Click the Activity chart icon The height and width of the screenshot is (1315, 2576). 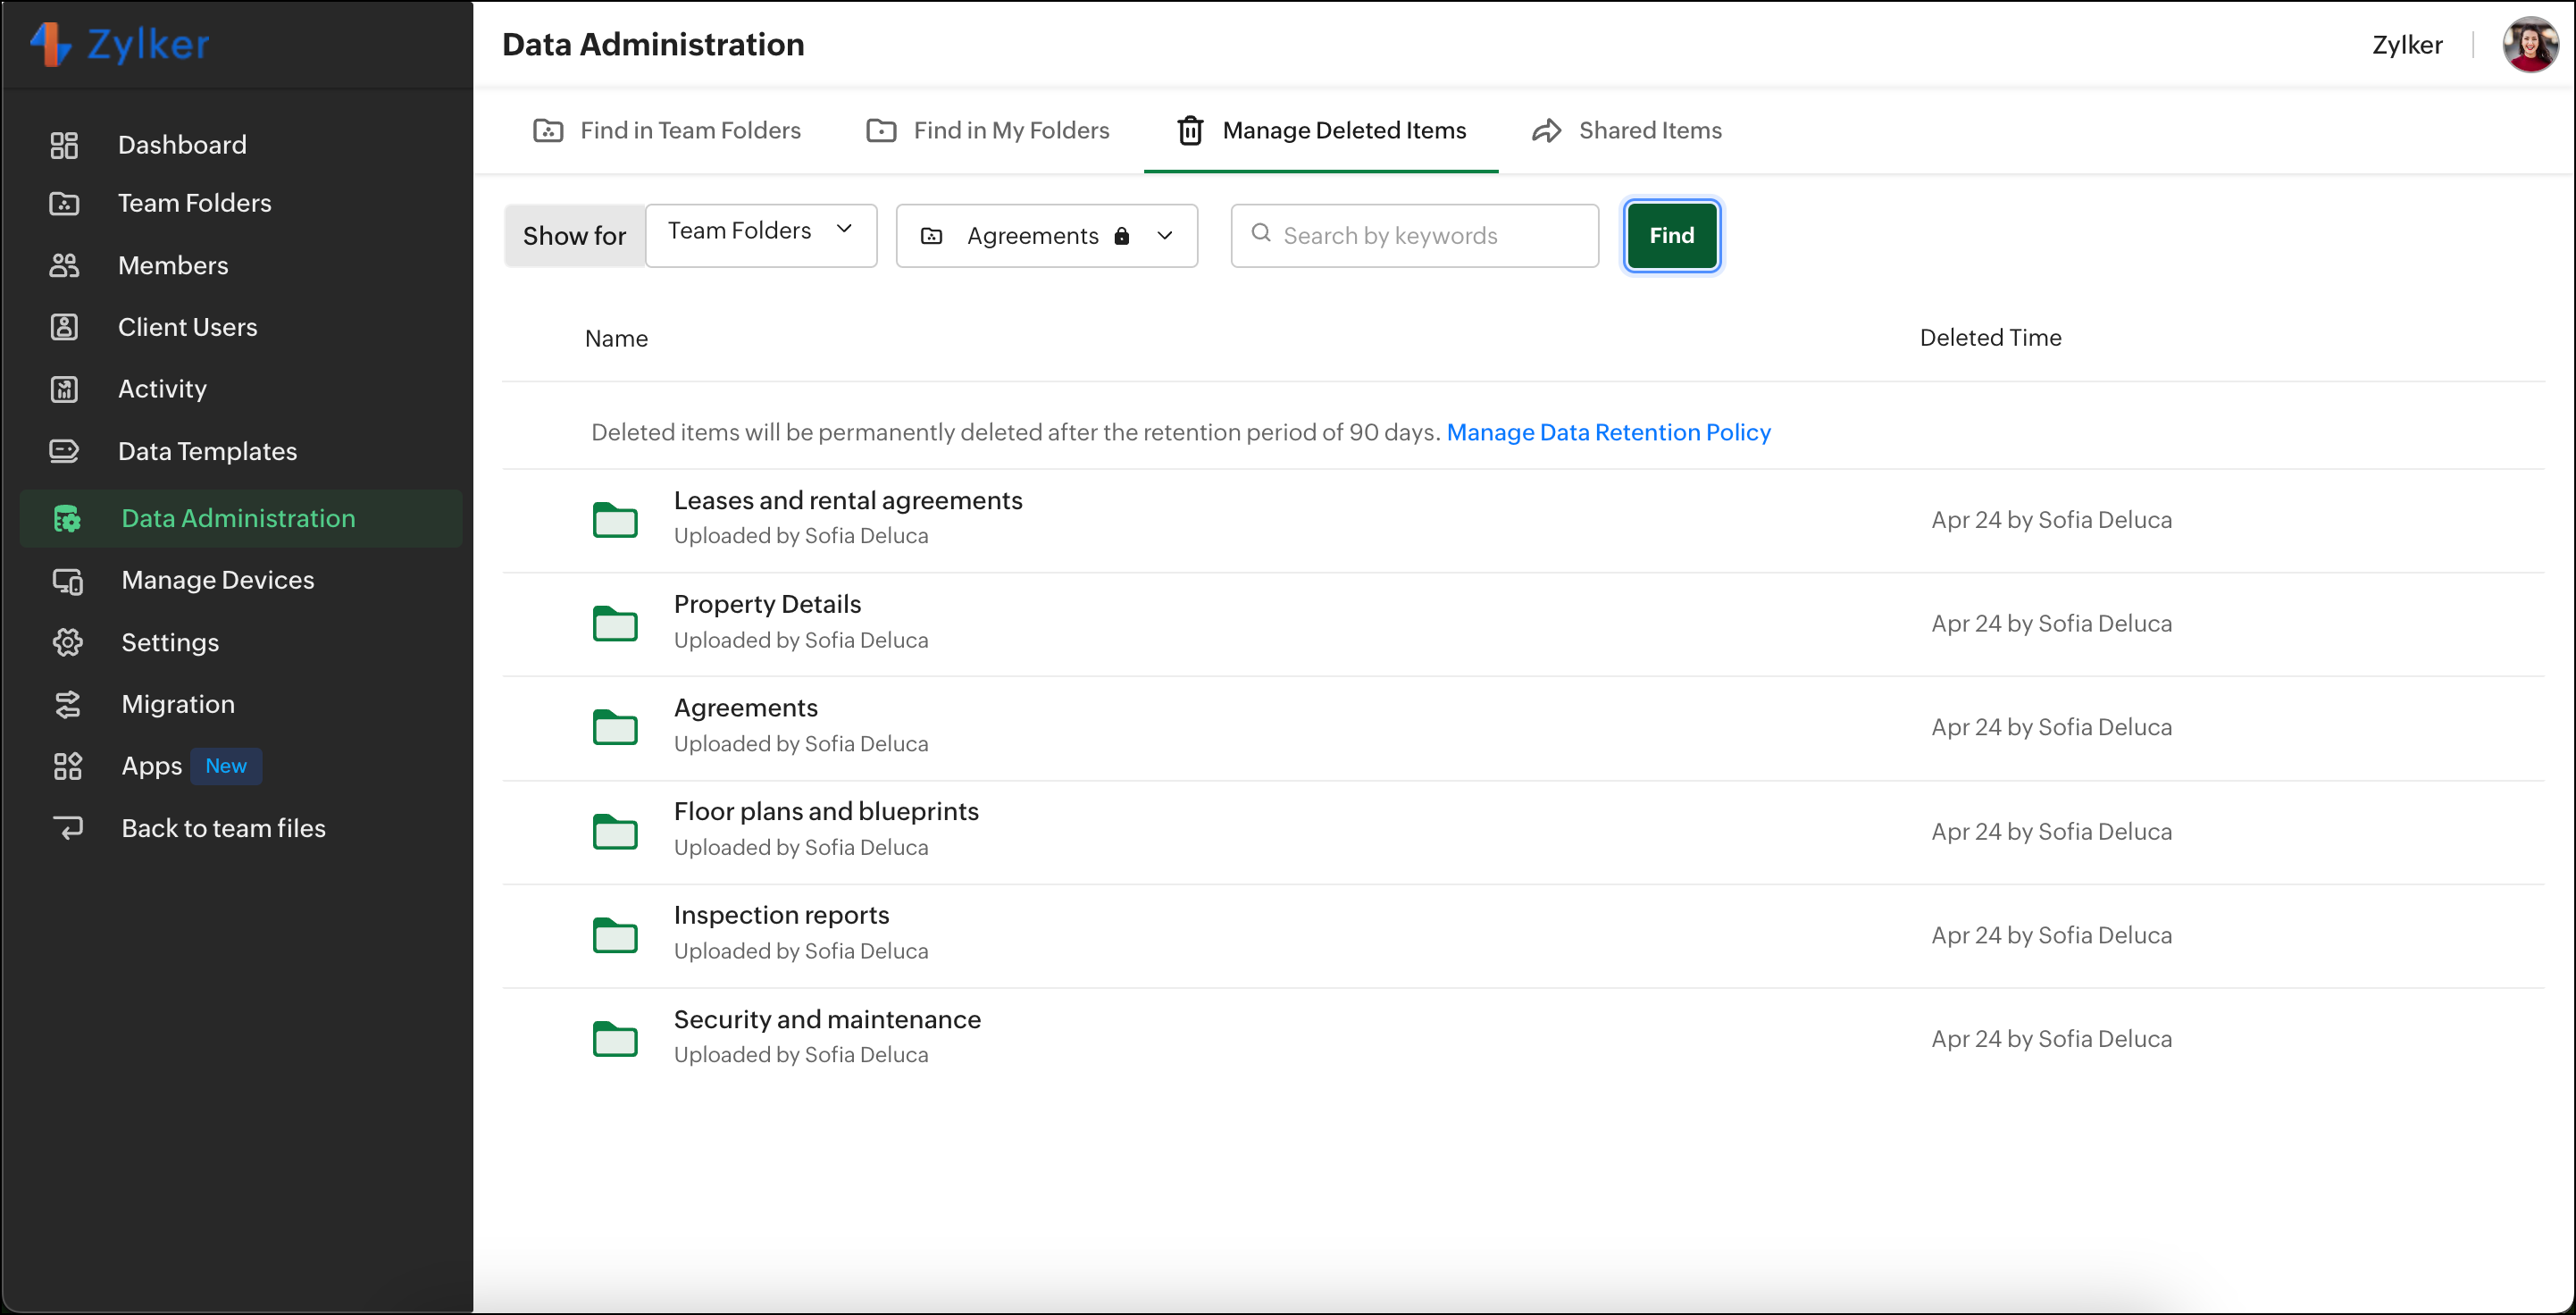click(64, 389)
